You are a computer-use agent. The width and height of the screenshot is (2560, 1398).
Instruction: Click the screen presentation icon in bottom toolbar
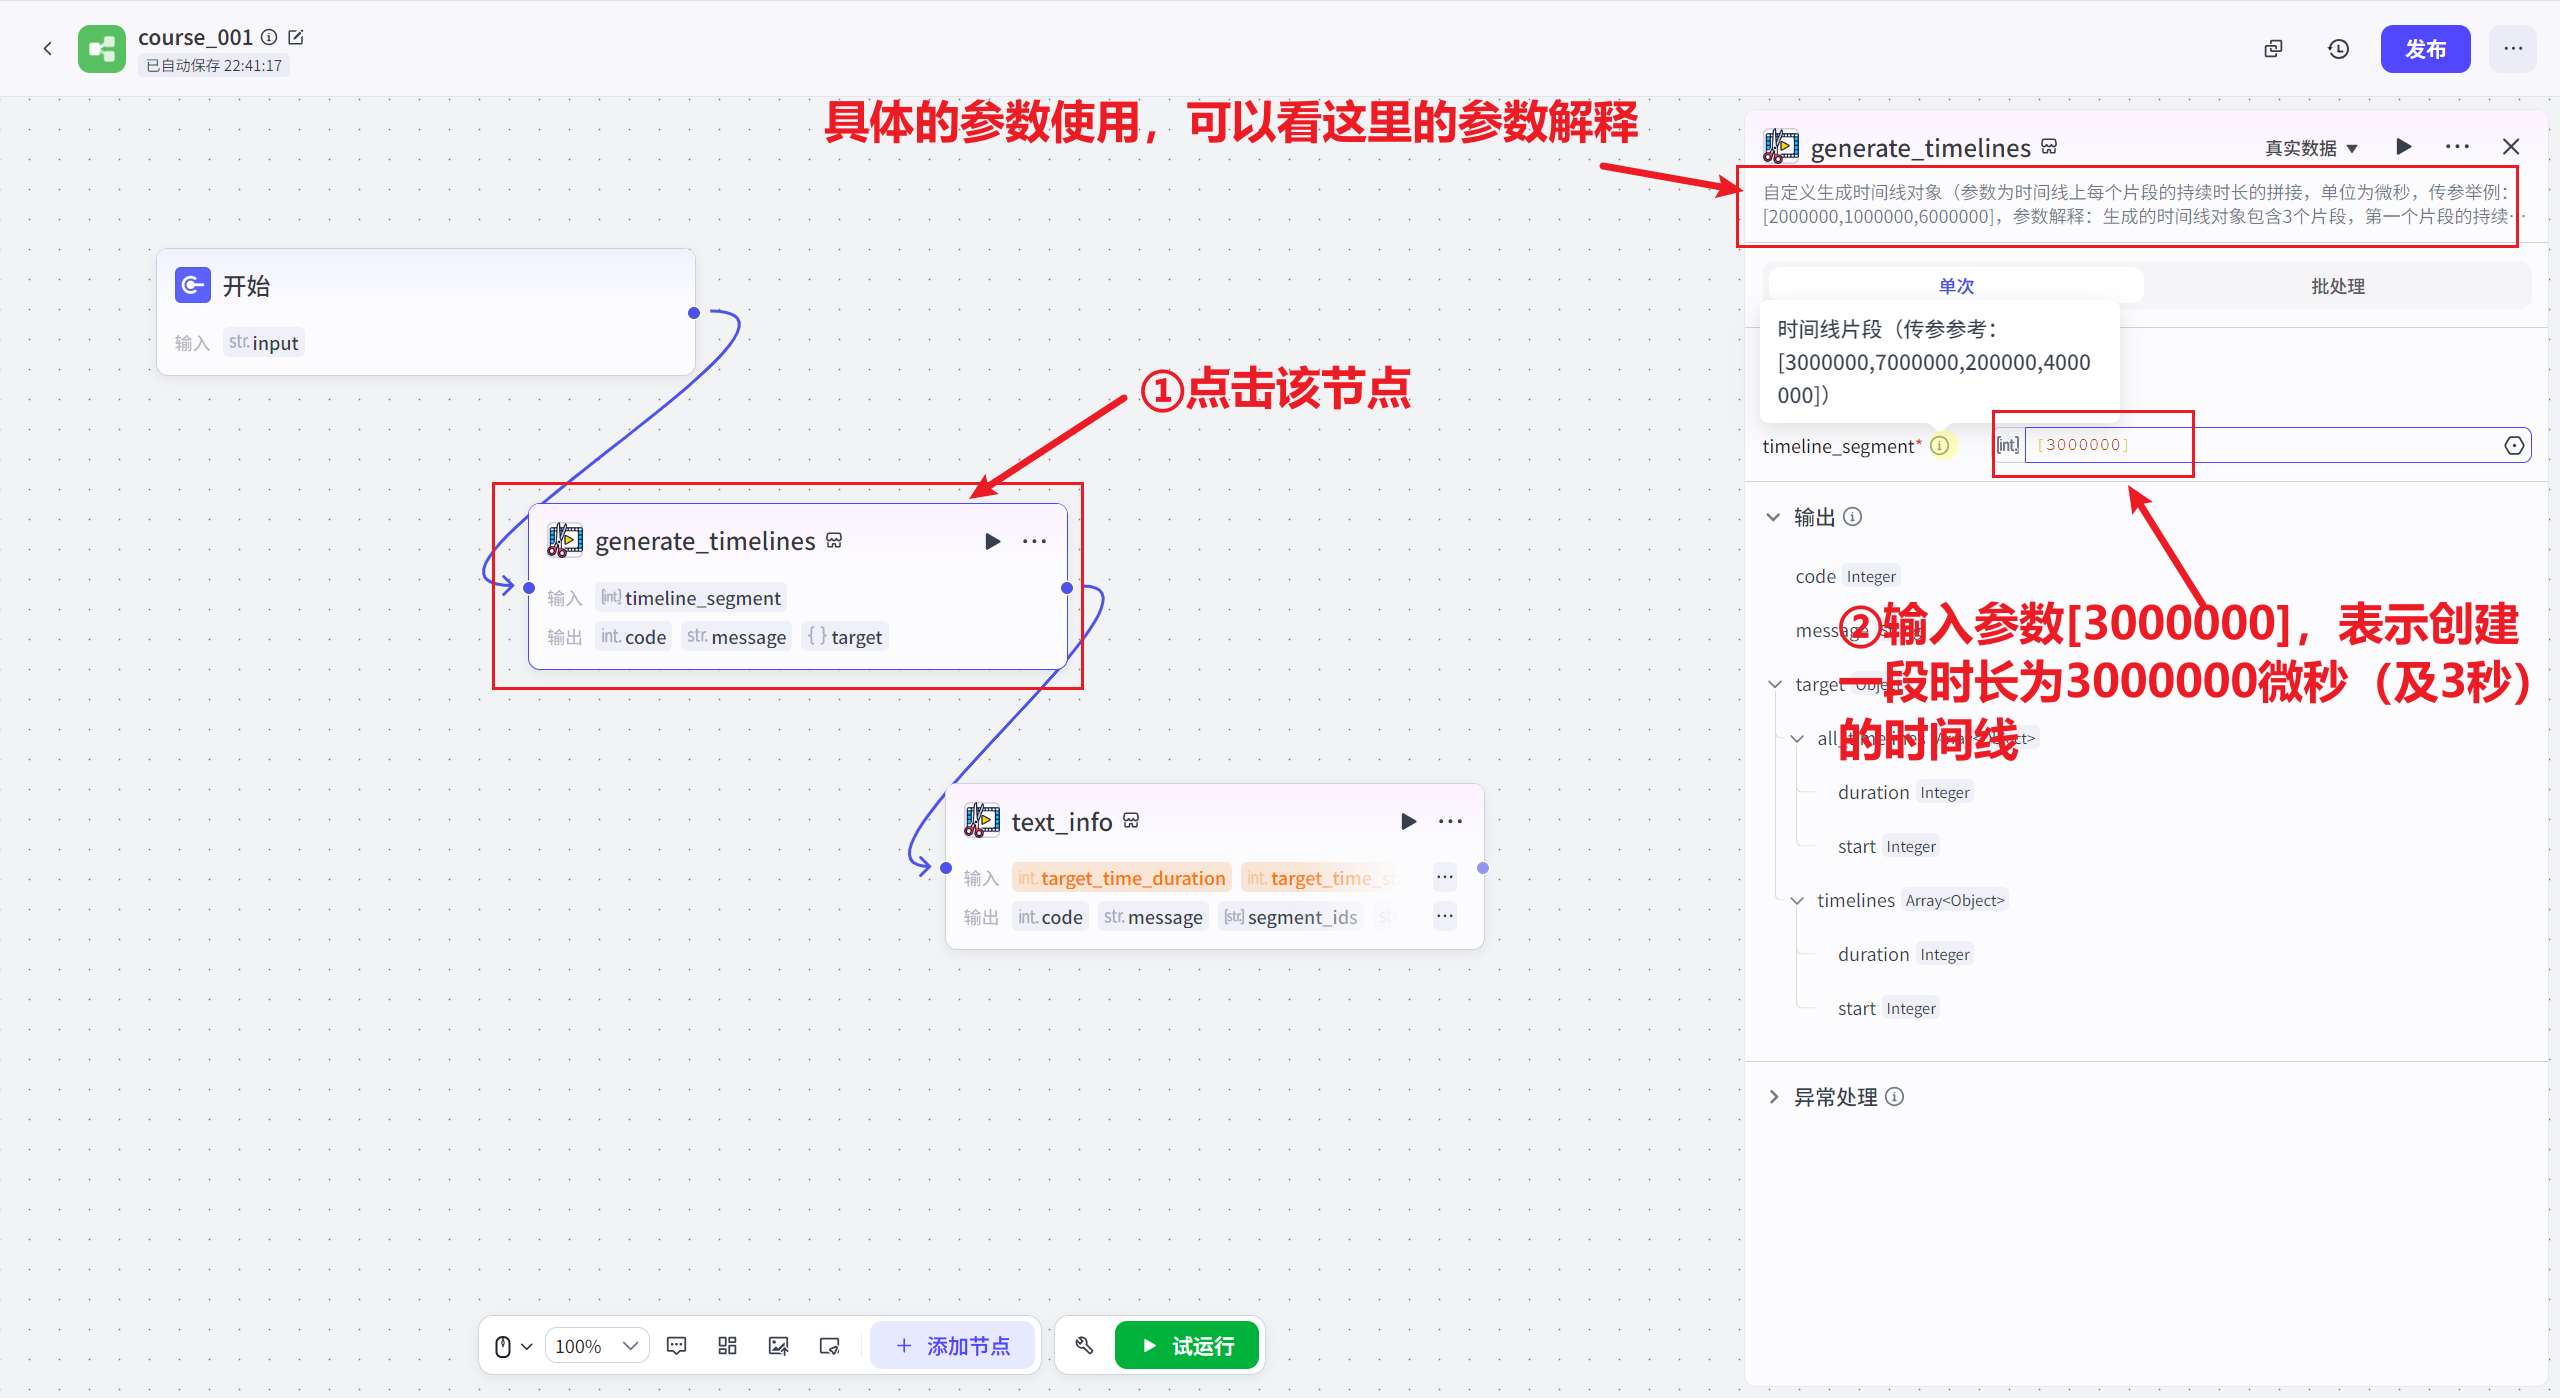click(829, 1345)
